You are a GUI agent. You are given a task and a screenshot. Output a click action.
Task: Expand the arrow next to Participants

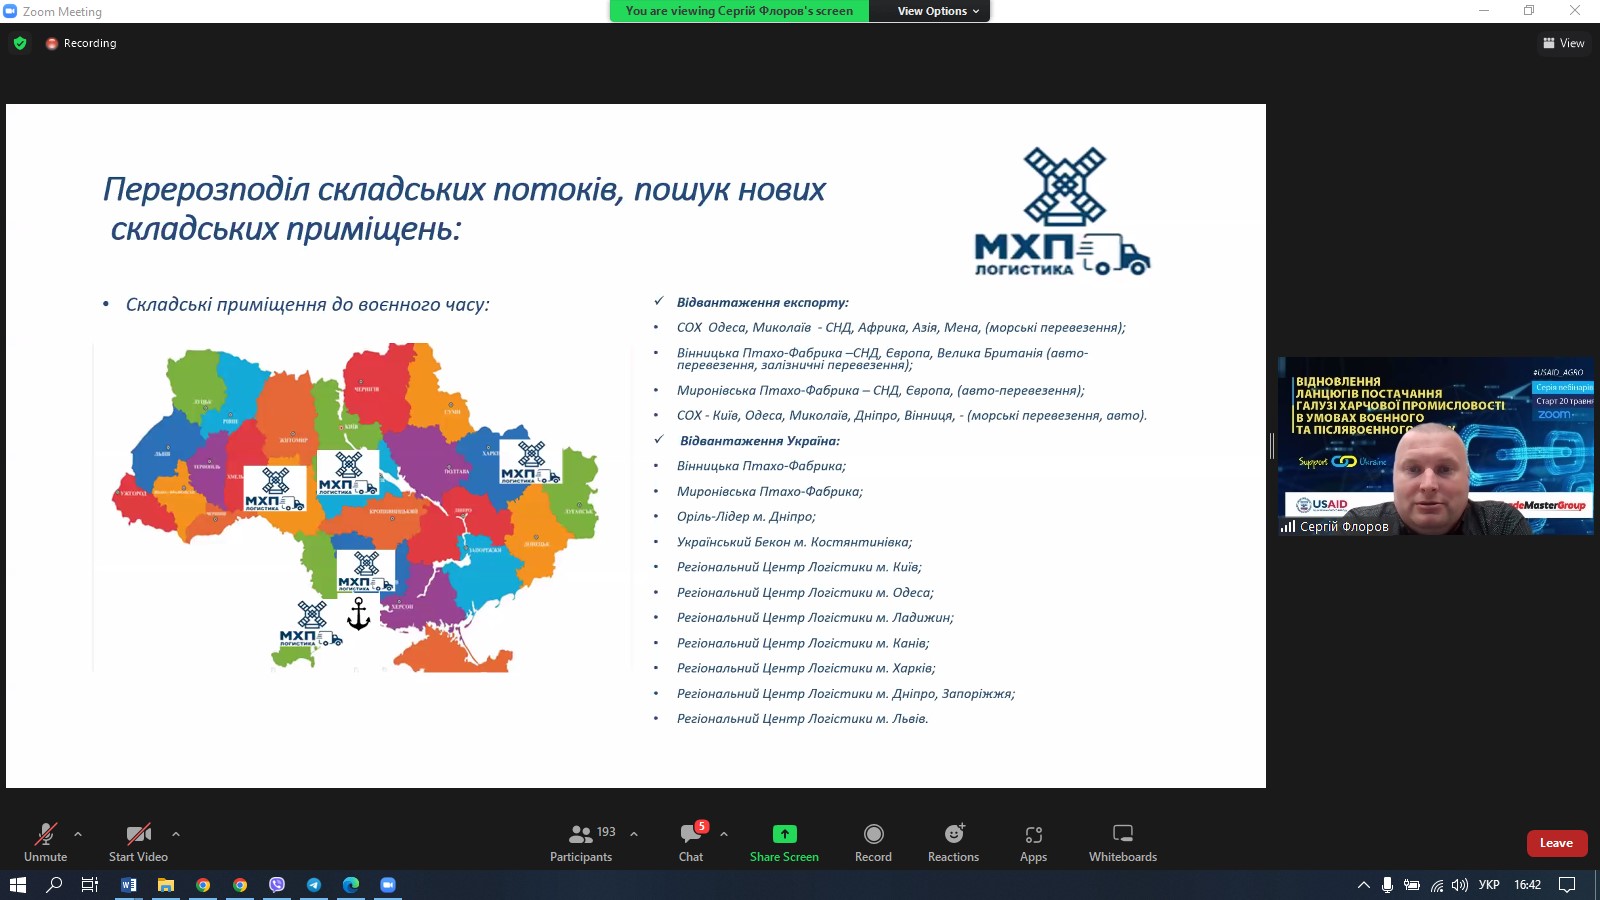point(634,833)
